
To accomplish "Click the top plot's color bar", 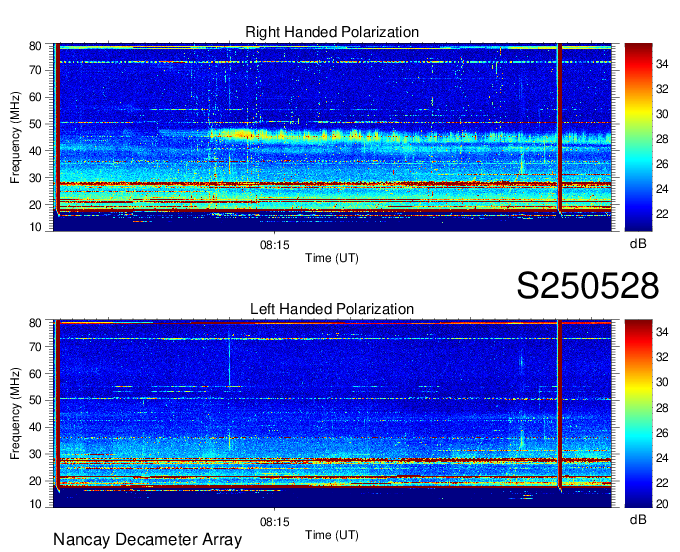I will pos(638,137).
